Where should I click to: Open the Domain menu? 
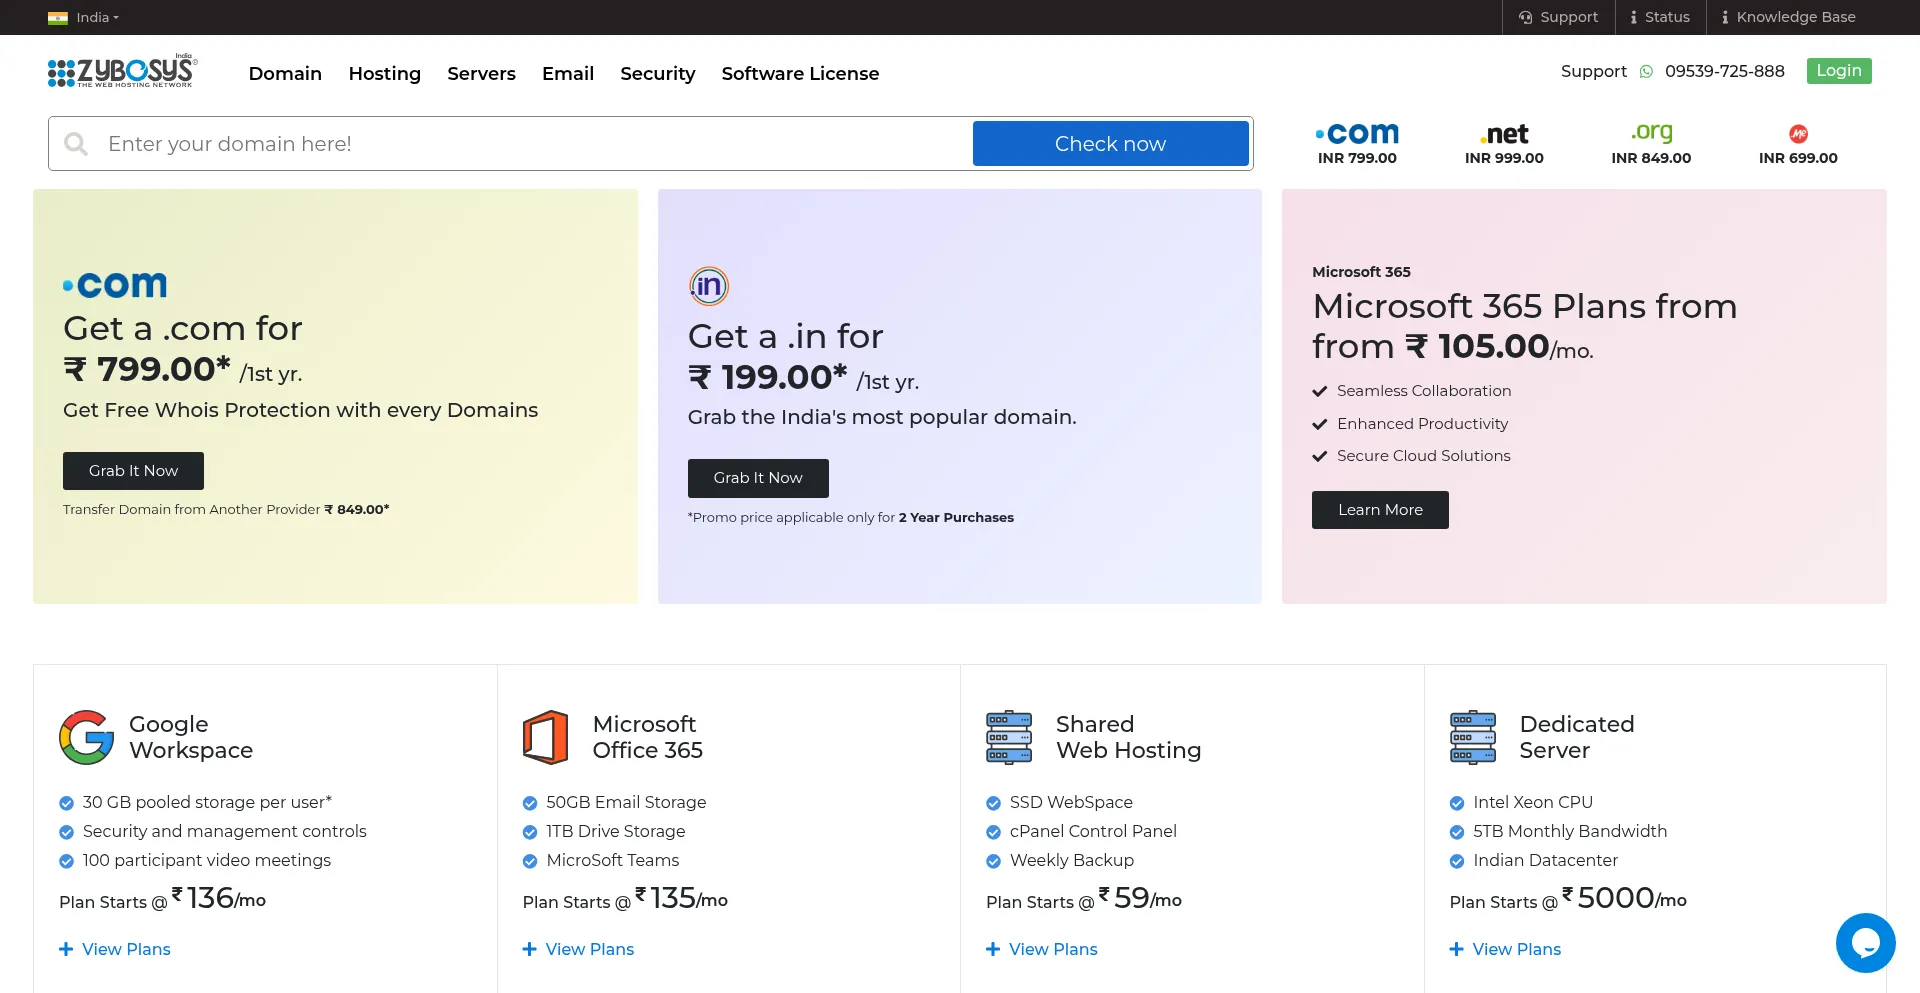click(x=285, y=73)
